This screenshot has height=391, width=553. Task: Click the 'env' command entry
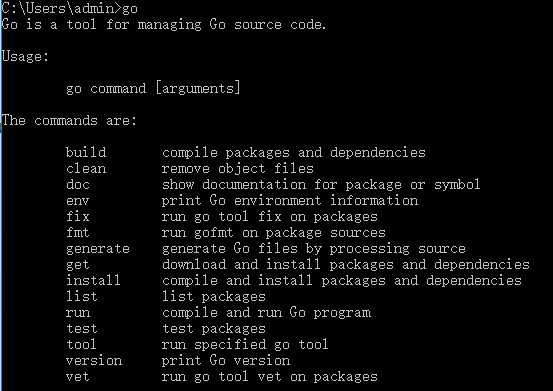pyautogui.click(x=78, y=201)
